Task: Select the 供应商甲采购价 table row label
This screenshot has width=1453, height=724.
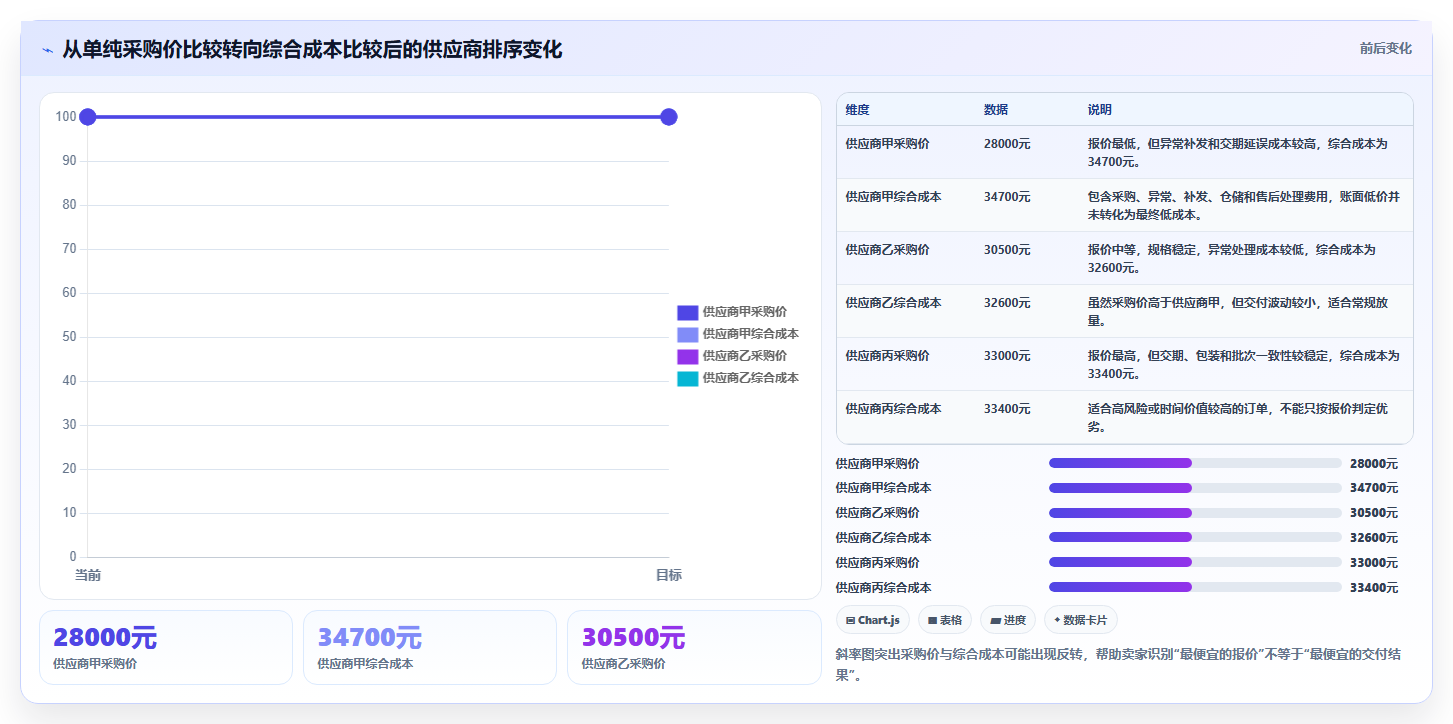Action: pos(887,144)
